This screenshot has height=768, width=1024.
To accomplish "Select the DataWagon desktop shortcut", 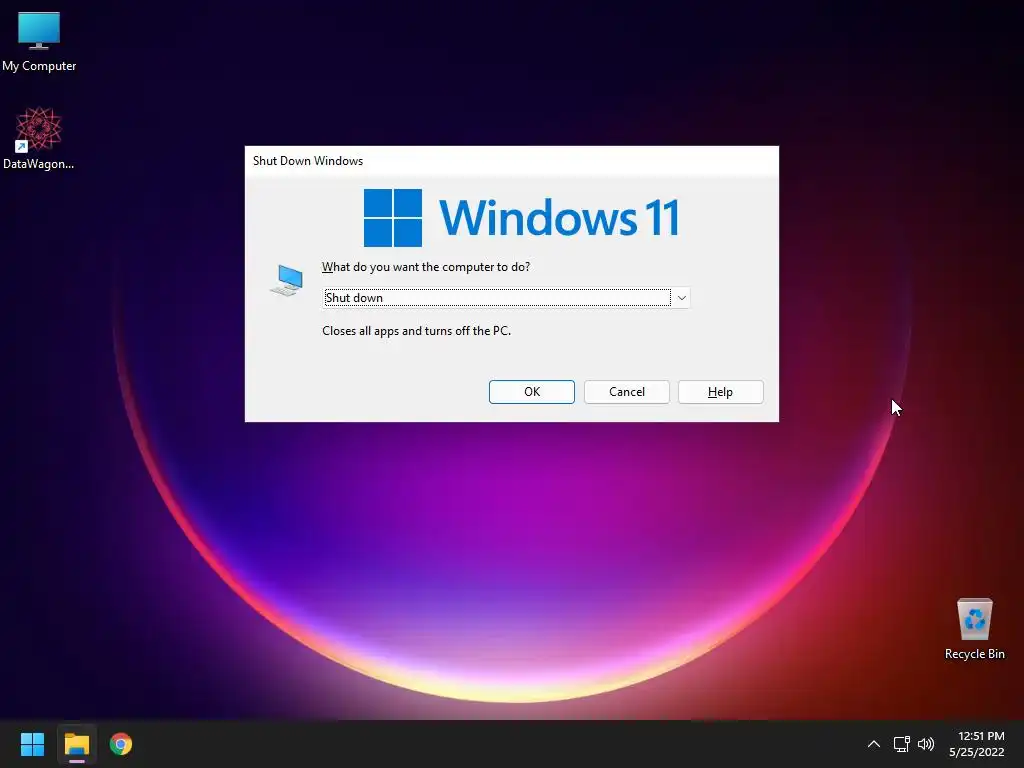I will tap(39, 138).
